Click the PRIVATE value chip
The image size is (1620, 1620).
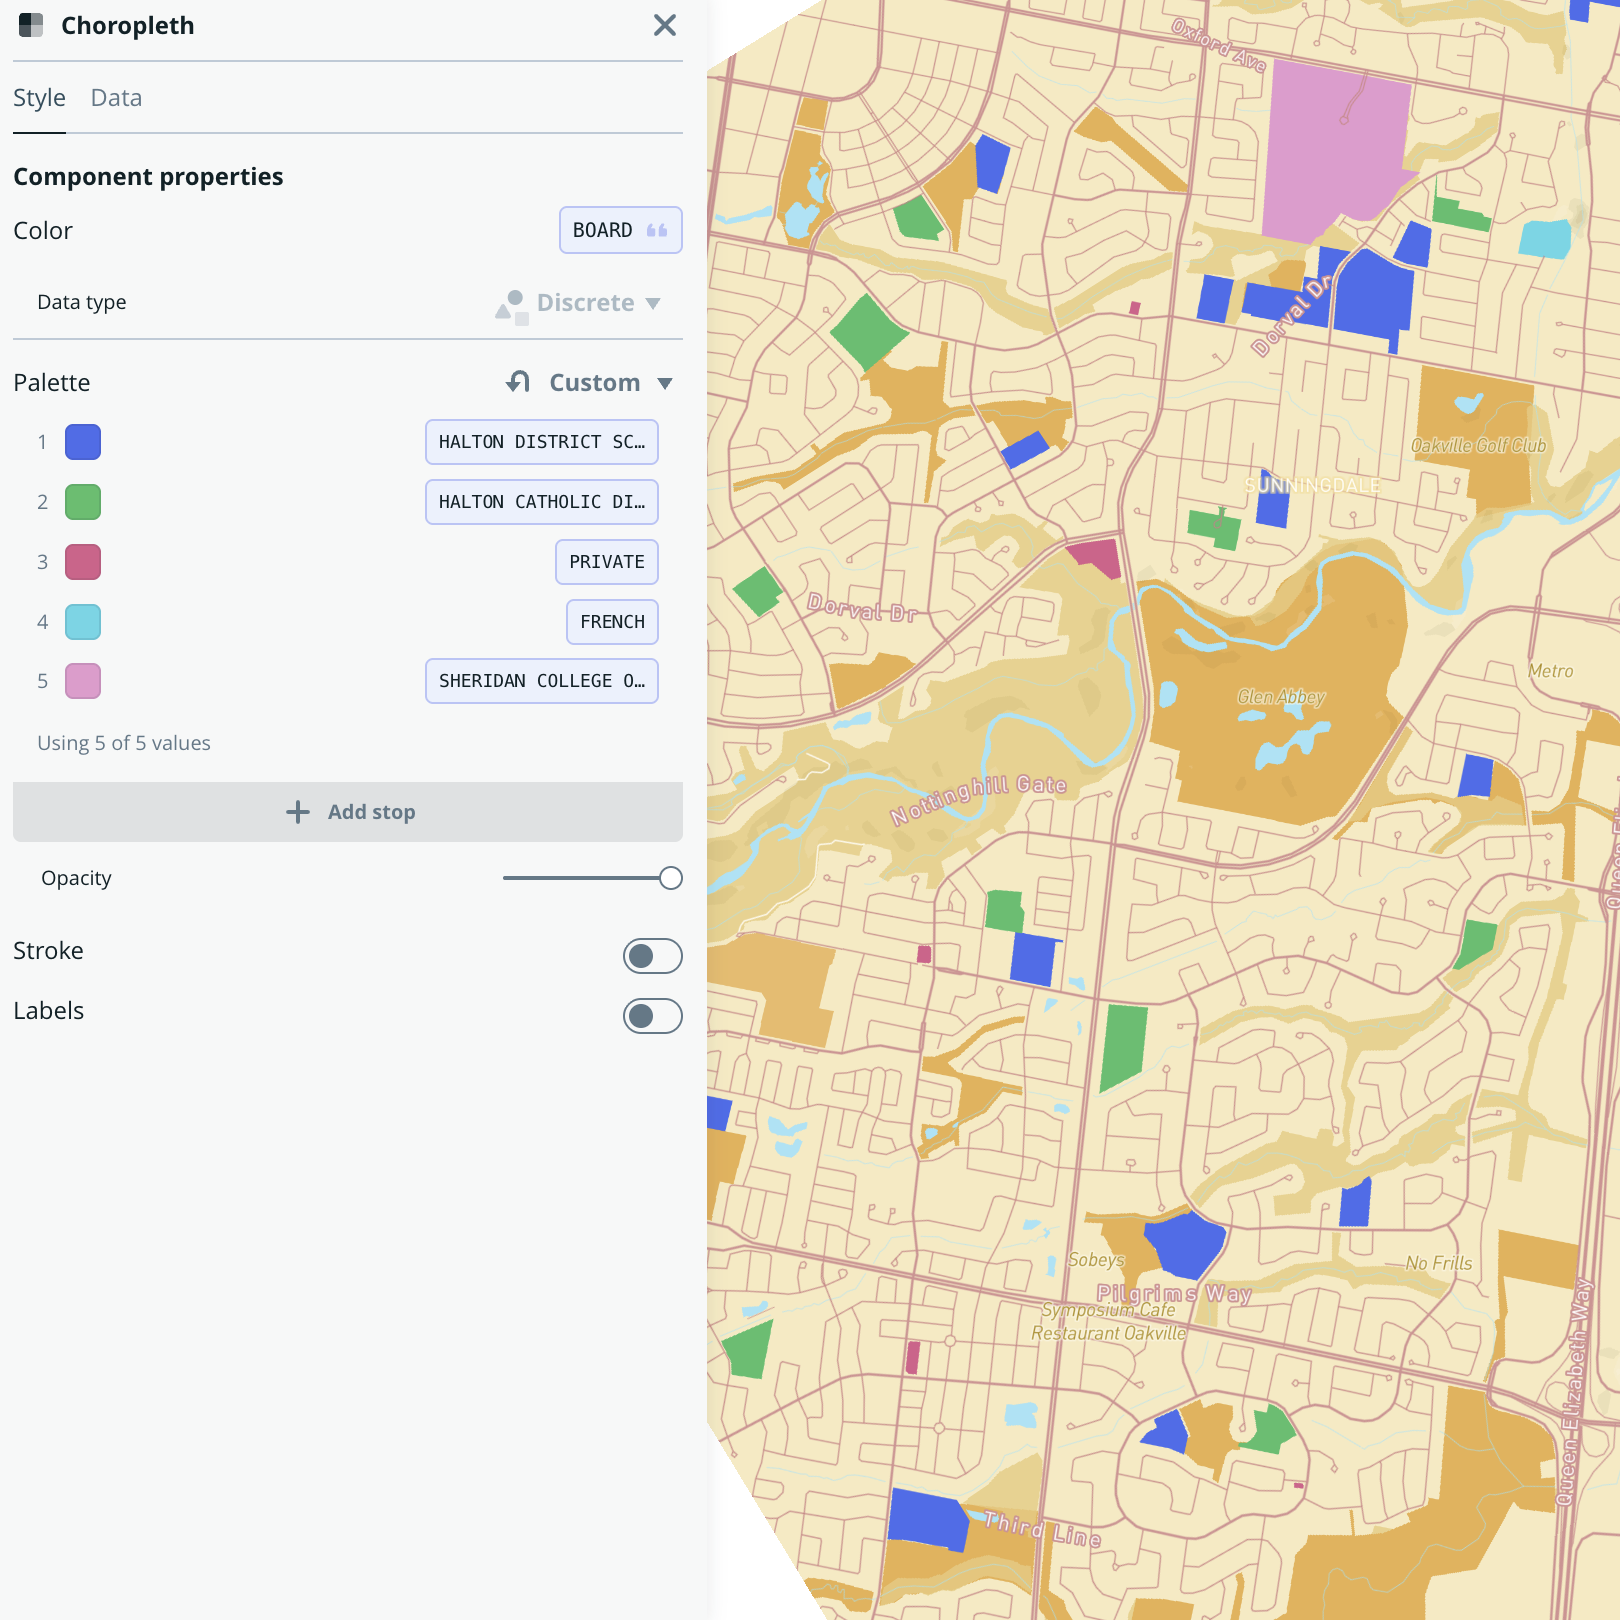pos(606,562)
